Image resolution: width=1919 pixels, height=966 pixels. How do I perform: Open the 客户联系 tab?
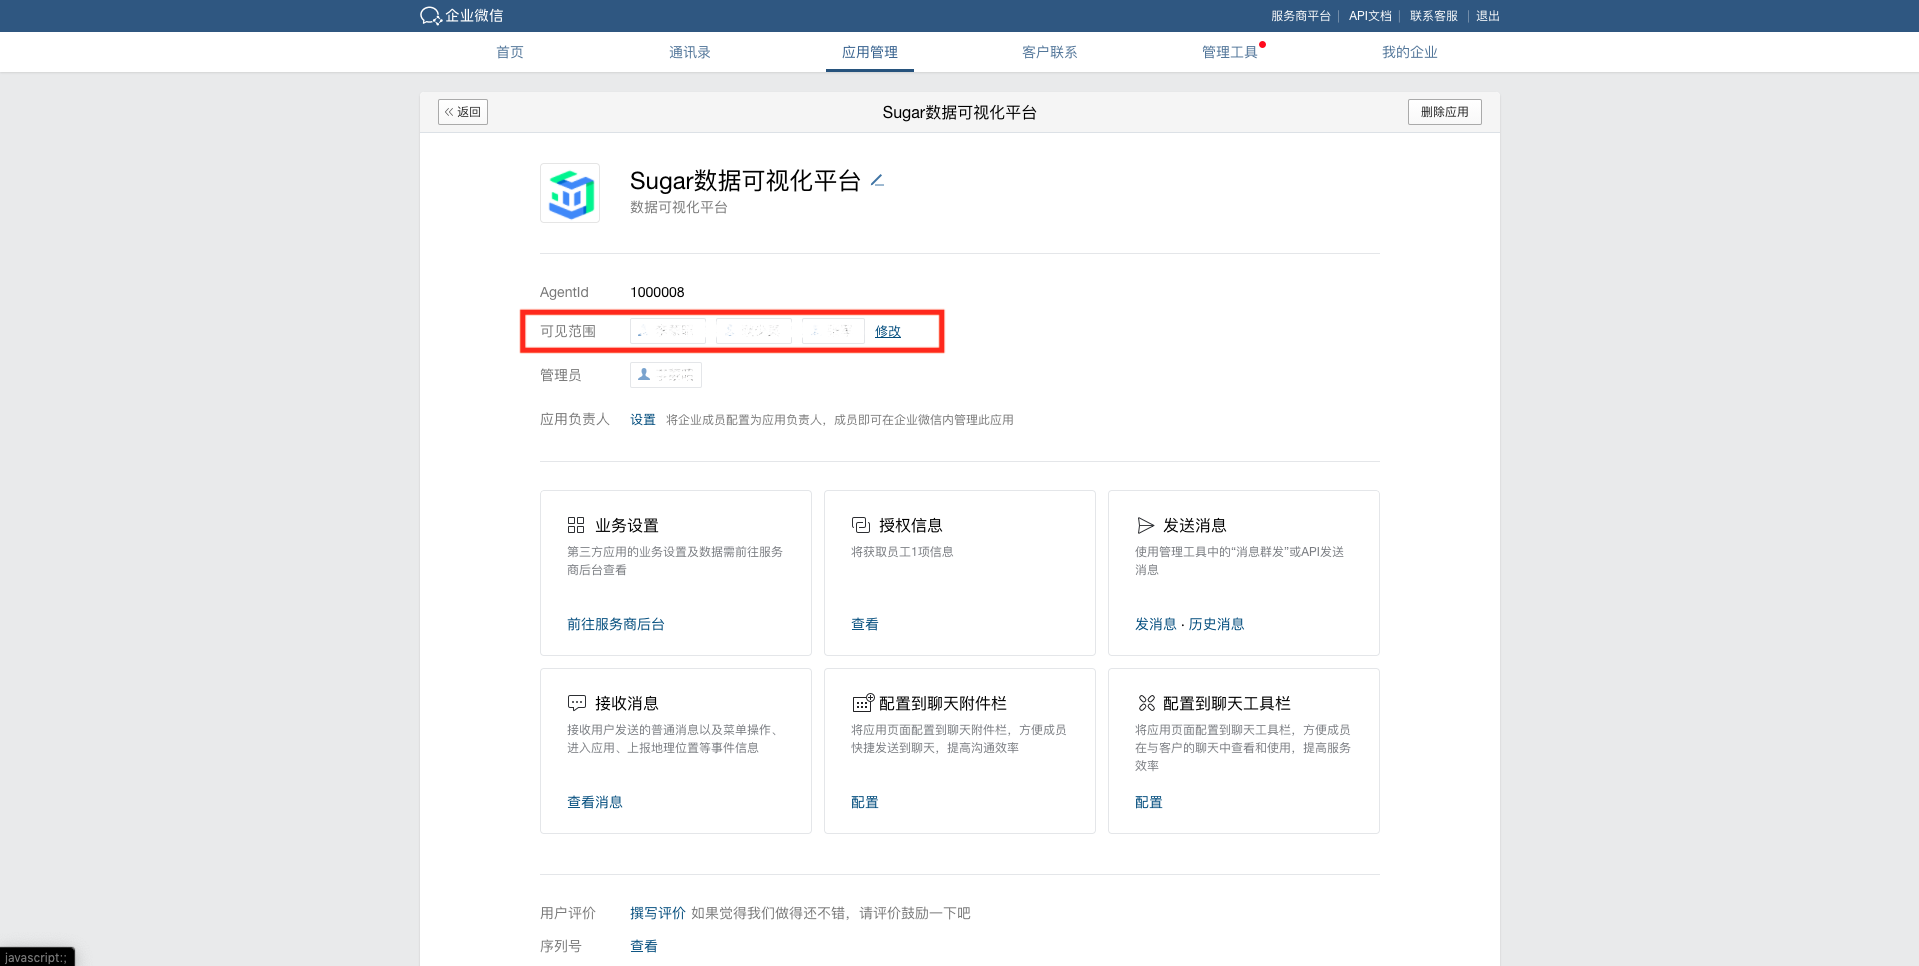[x=1050, y=52]
